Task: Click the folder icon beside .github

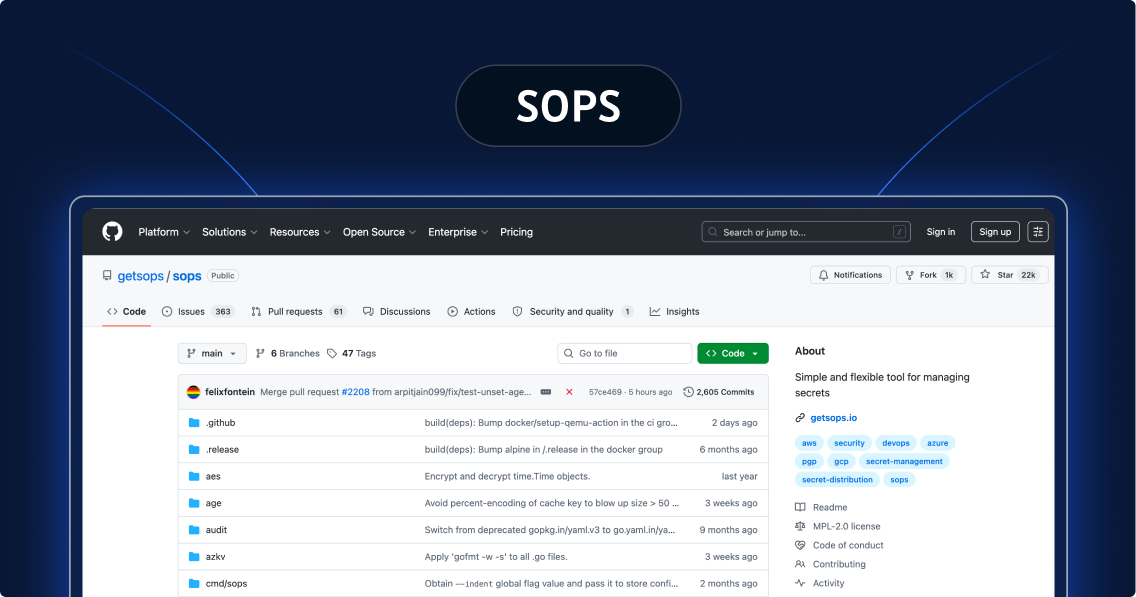Action: 194,423
